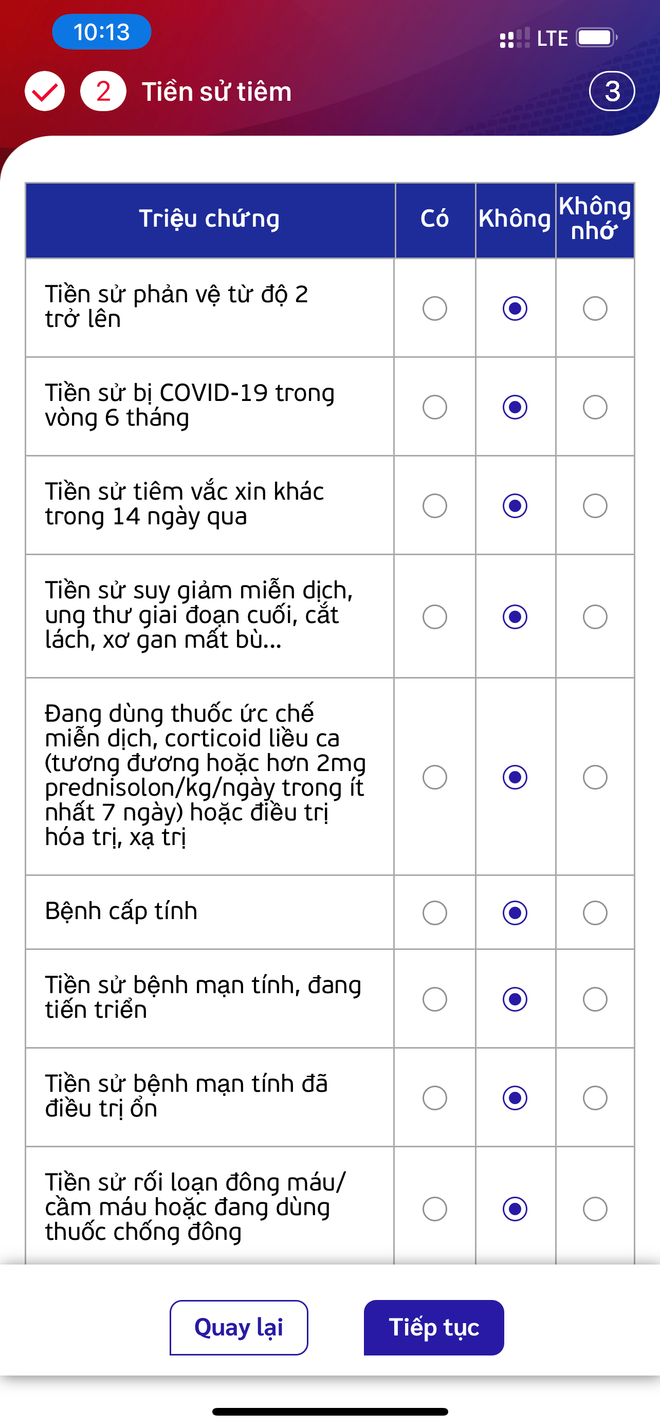
Task: Open step 3 via its circle indicator
Action: pos(611,91)
